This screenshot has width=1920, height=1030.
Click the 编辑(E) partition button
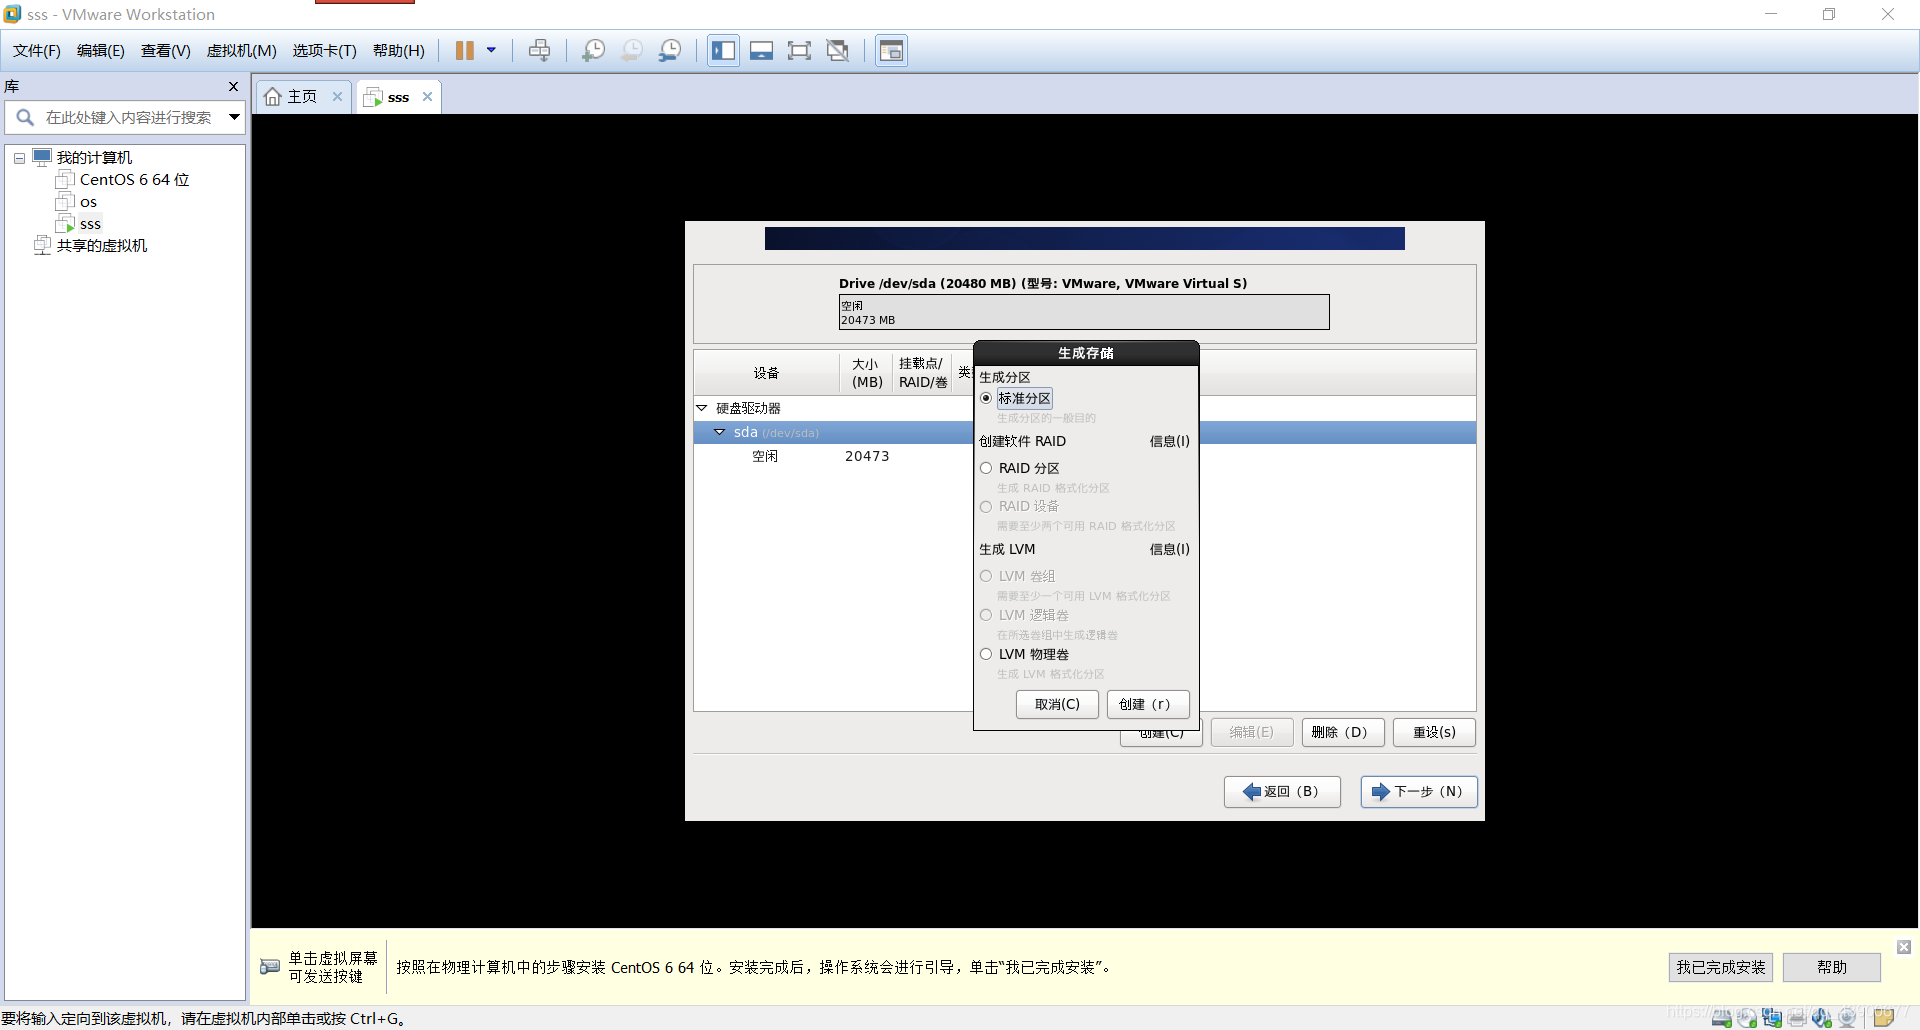(x=1252, y=732)
